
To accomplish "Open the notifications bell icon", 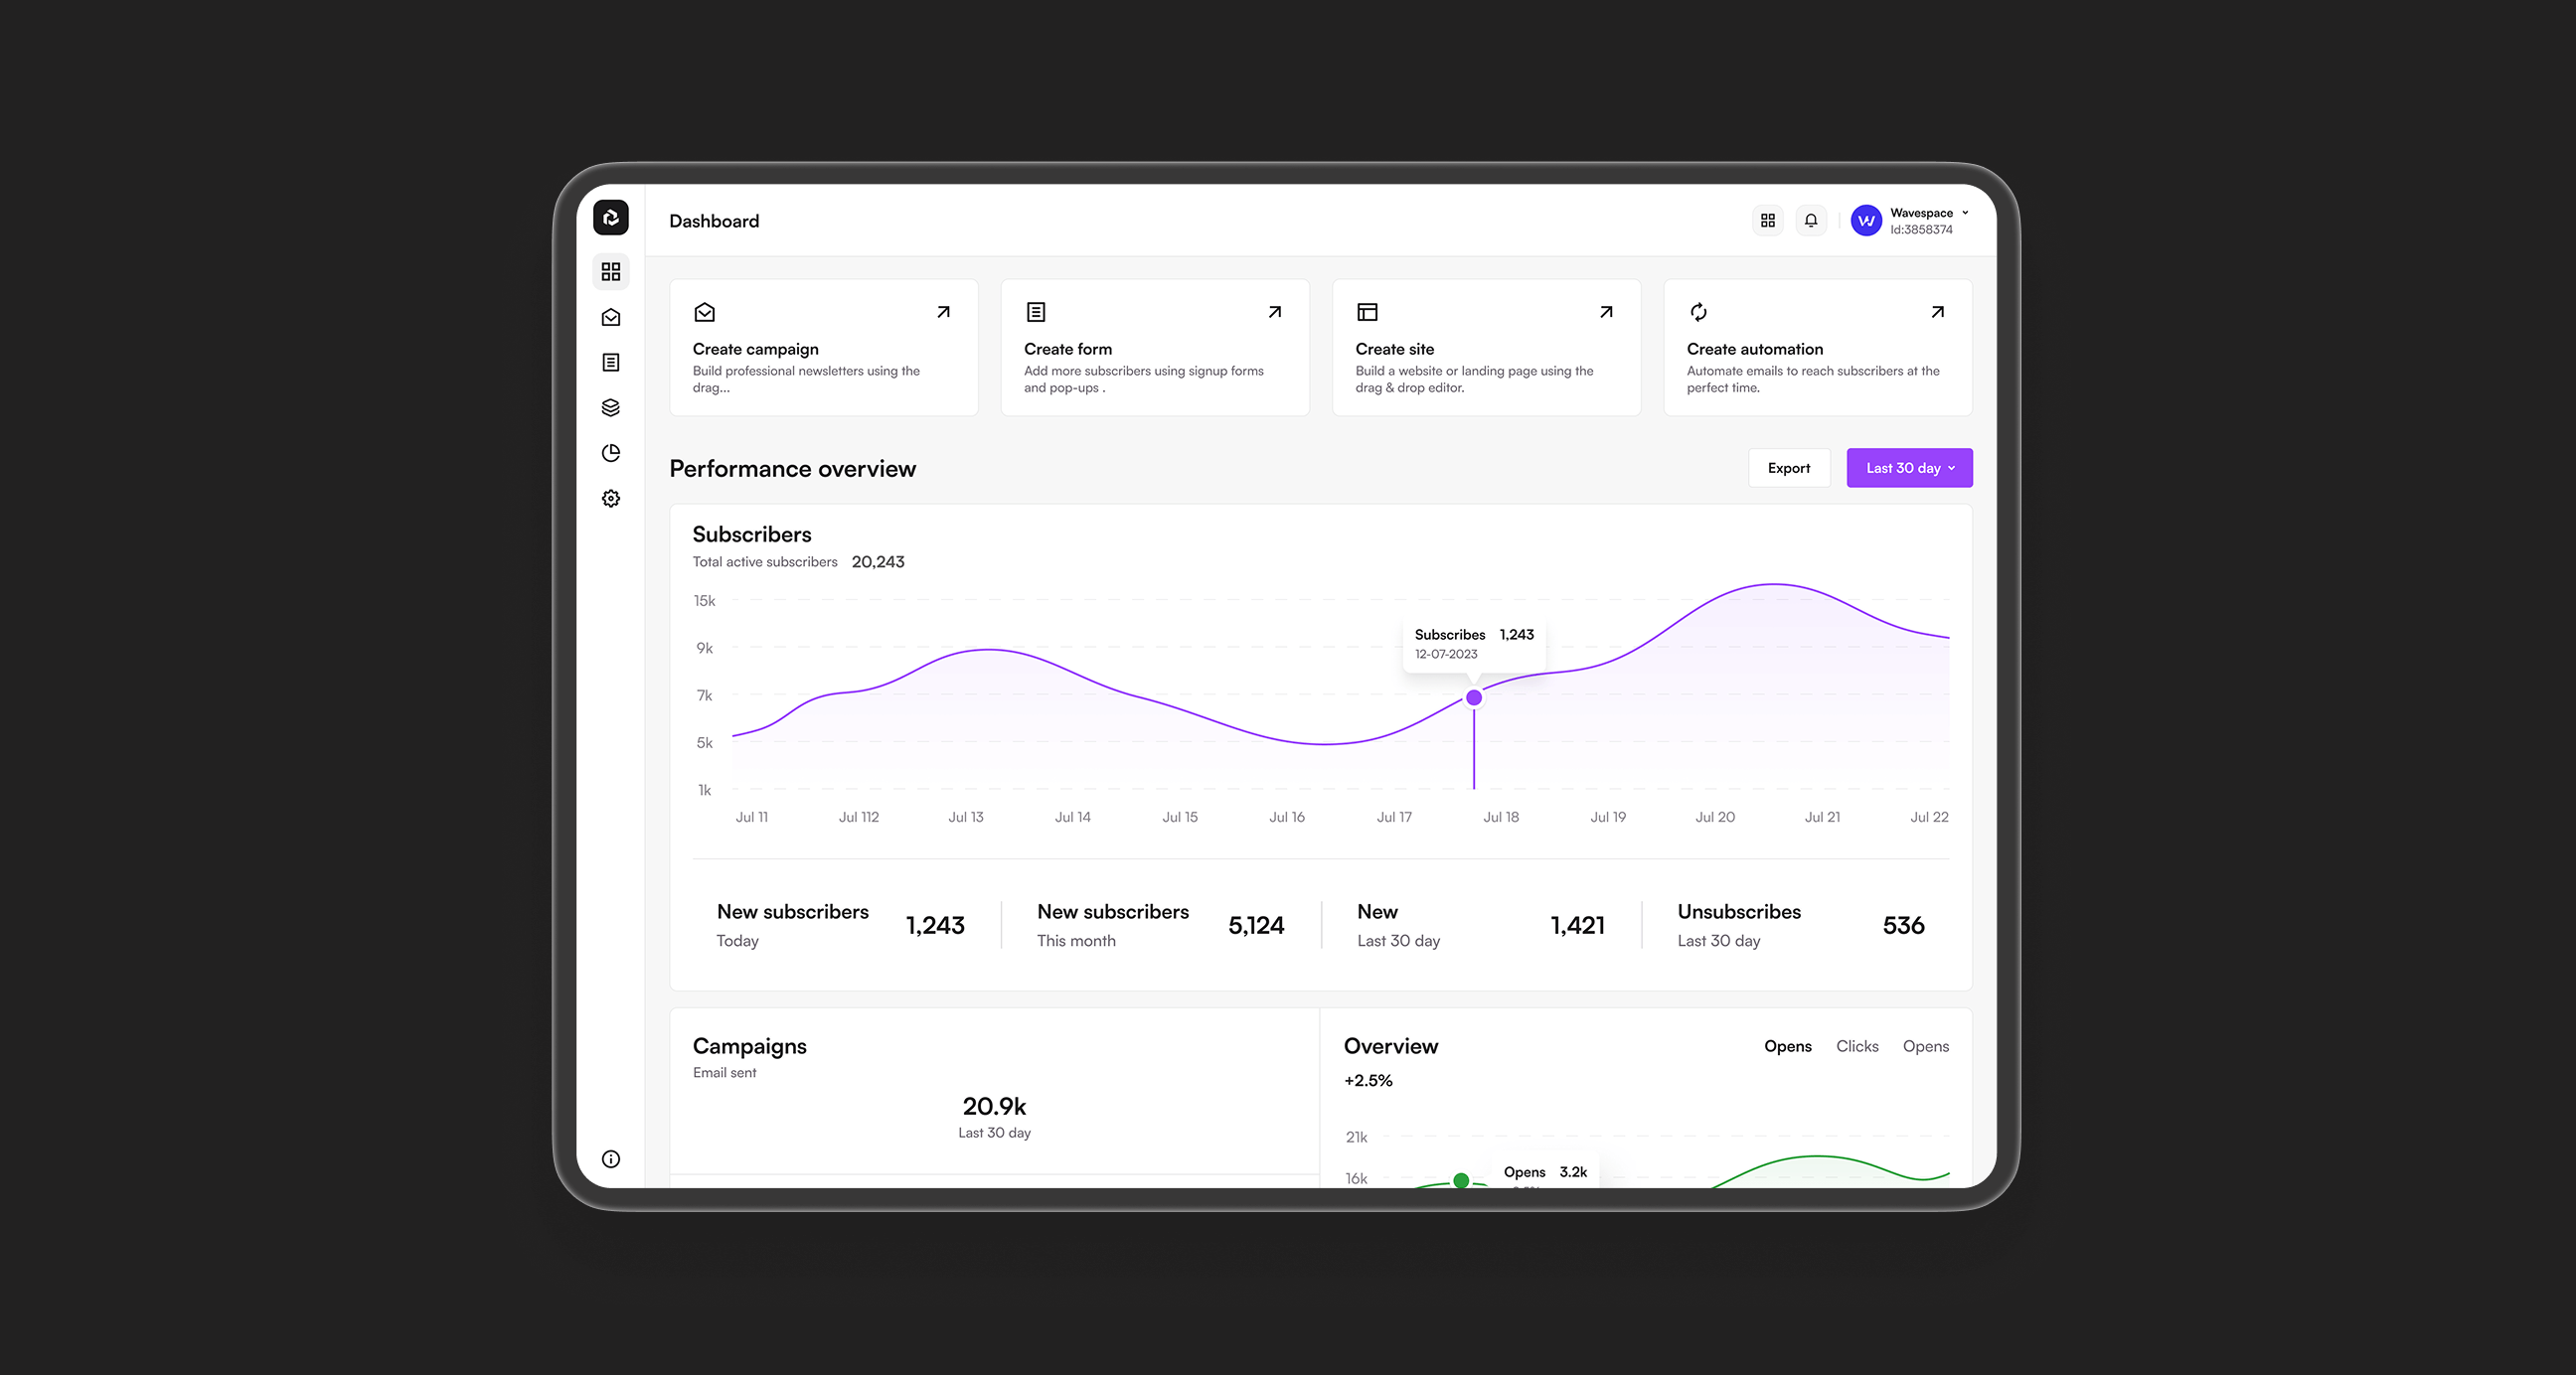I will pyautogui.click(x=1810, y=220).
